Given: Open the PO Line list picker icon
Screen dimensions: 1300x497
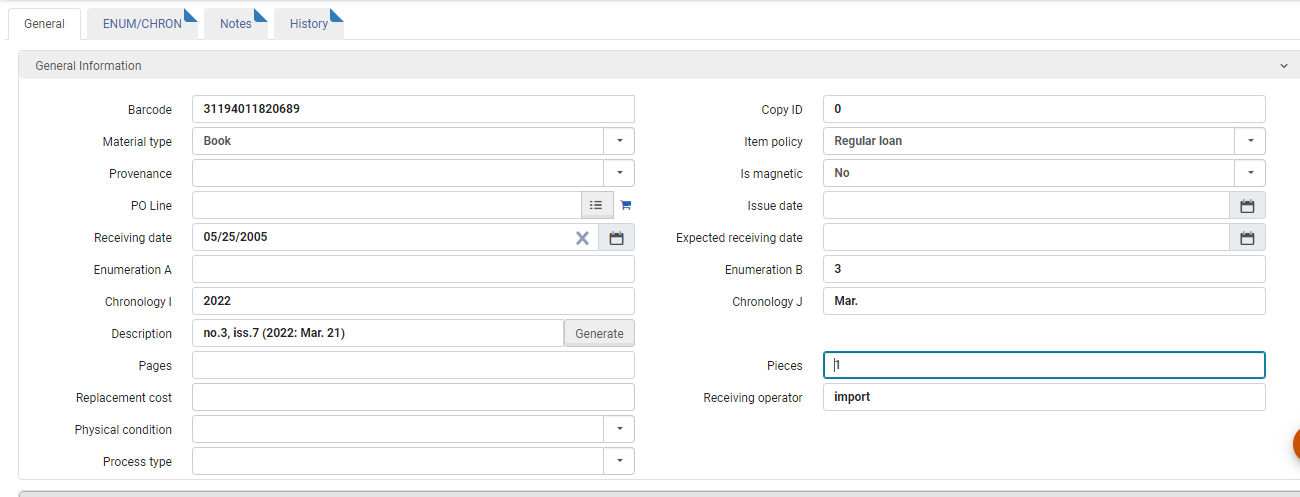Looking at the screenshot, I should point(596,205).
